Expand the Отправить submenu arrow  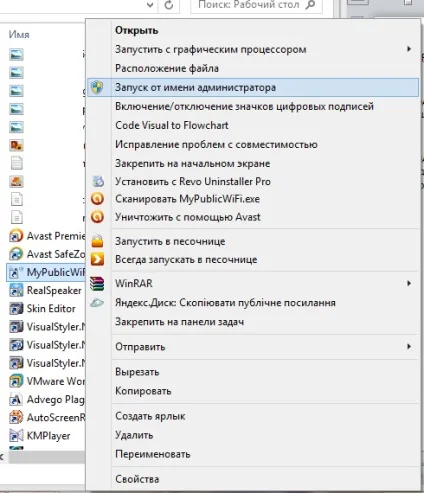[x=409, y=346]
